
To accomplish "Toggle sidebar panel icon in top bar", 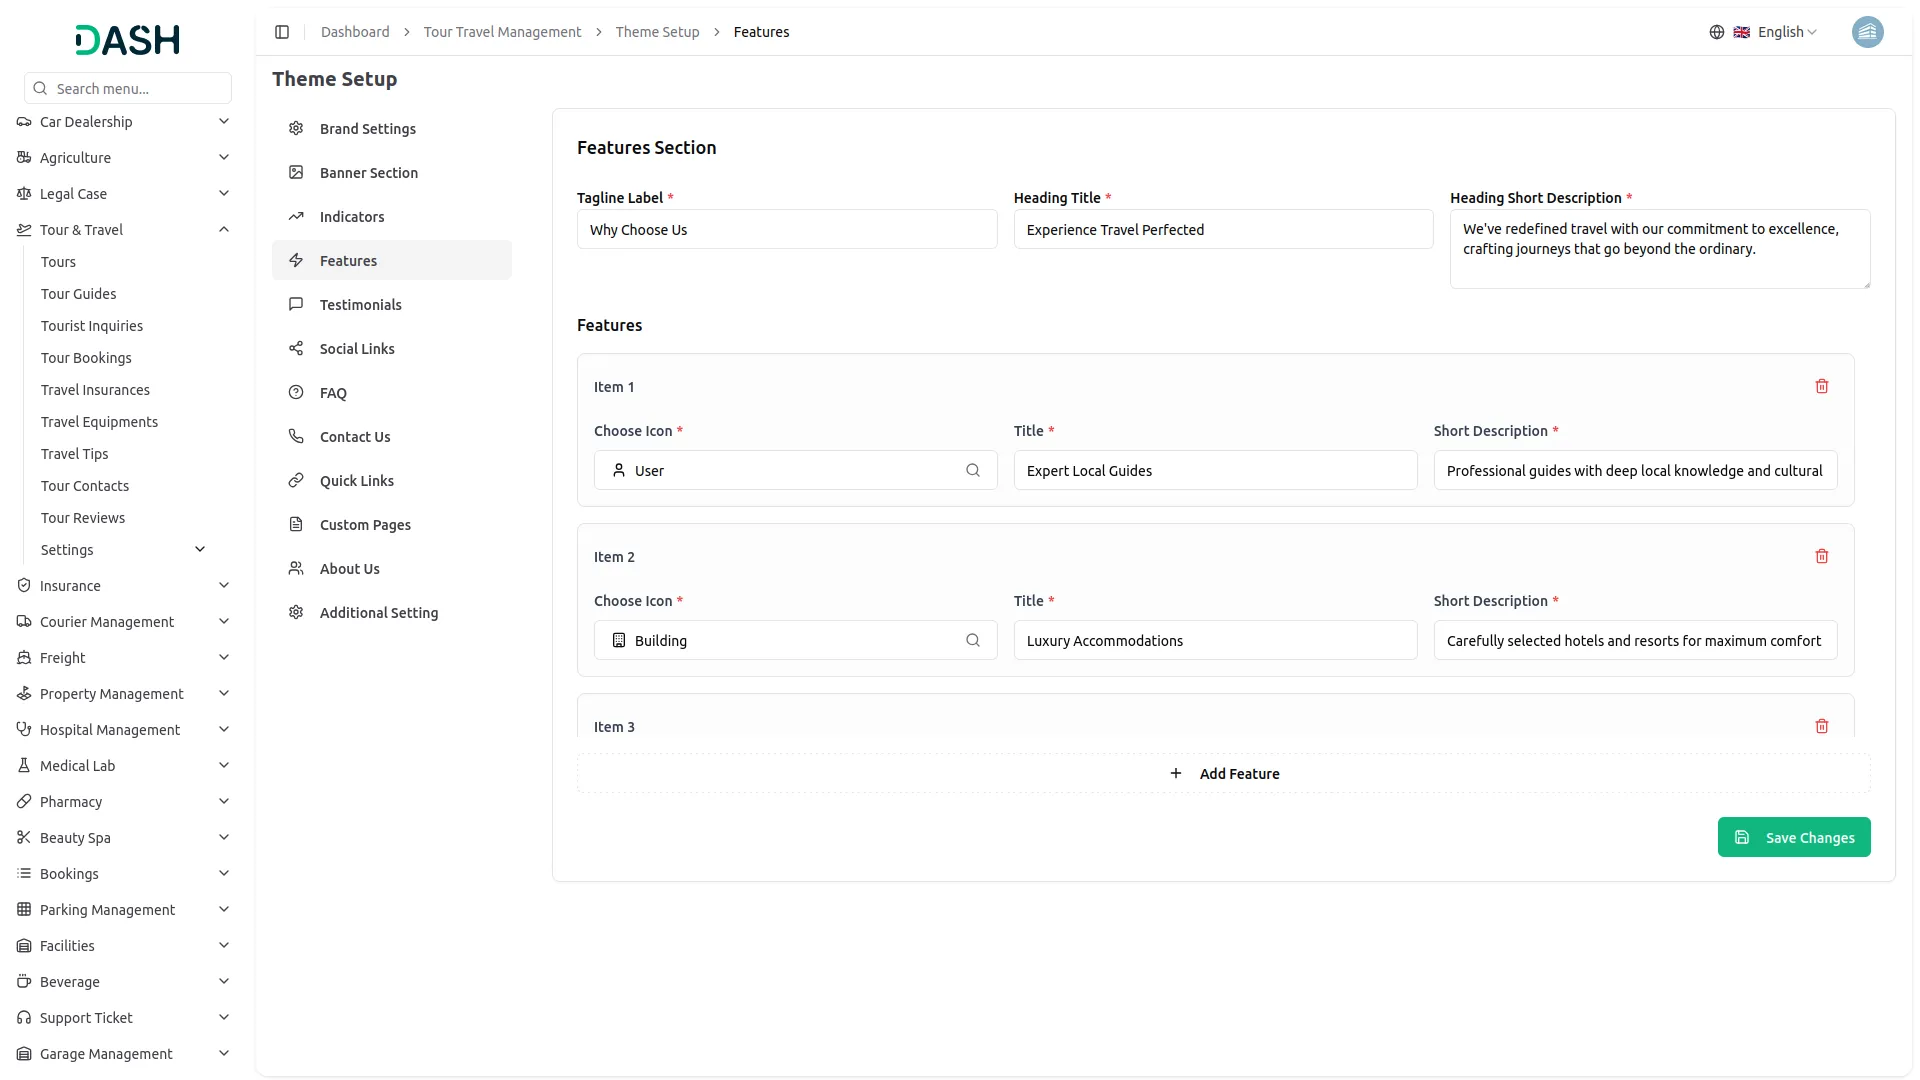I will (x=282, y=32).
